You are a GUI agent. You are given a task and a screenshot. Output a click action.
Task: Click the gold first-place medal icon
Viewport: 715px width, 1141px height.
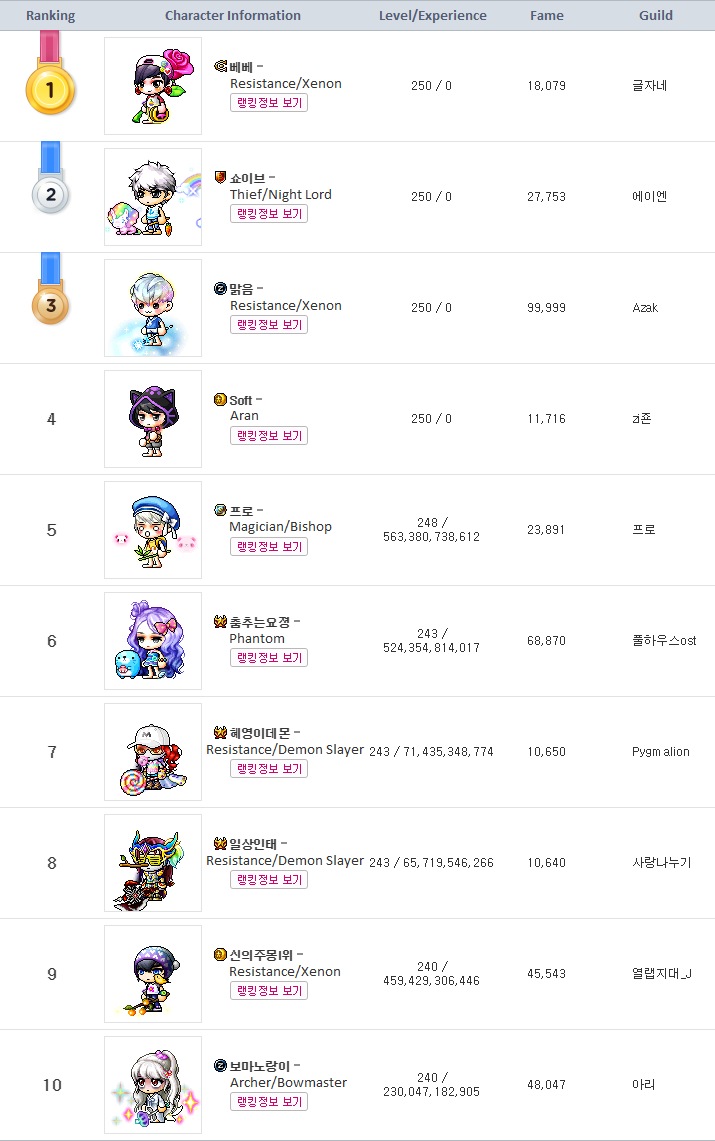pyautogui.click(x=50, y=90)
